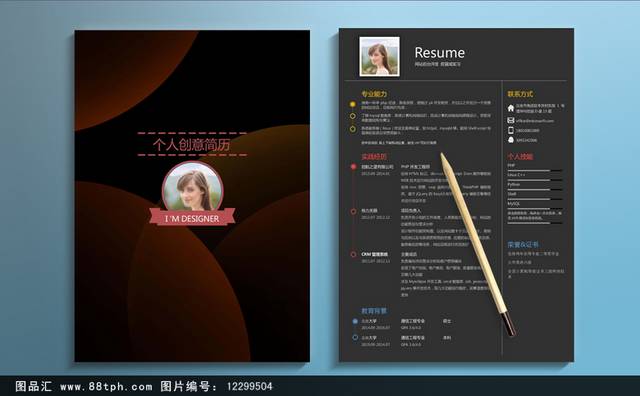Image resolution: width=640 pixels, height=396 pixels.
Task: Select the filled red timeline marker
Action: point(353,167)
